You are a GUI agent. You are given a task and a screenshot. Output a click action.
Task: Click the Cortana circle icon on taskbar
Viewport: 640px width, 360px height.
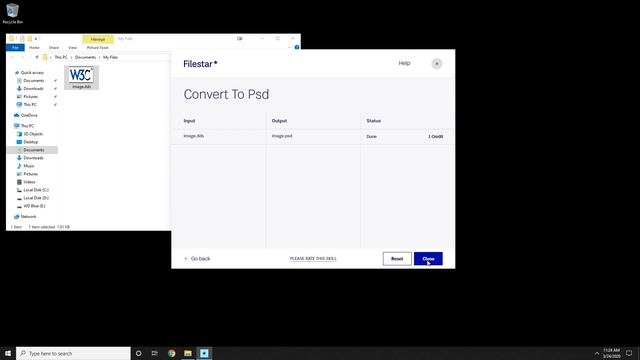[x=139, y=353]
